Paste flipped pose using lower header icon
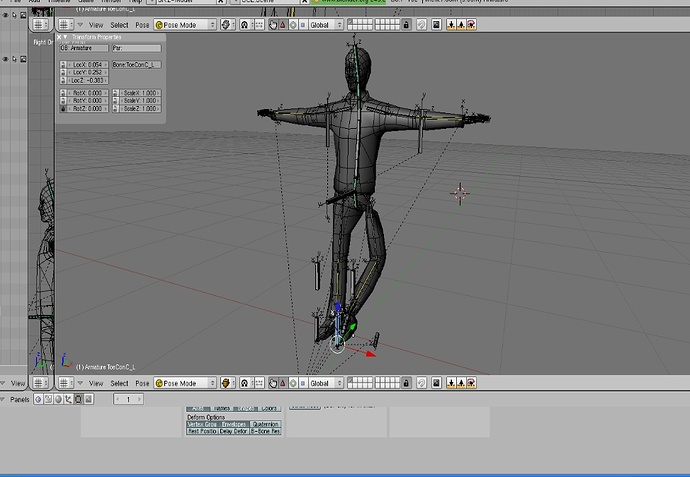The image size is (690, 477). click(x=471, y=383)
